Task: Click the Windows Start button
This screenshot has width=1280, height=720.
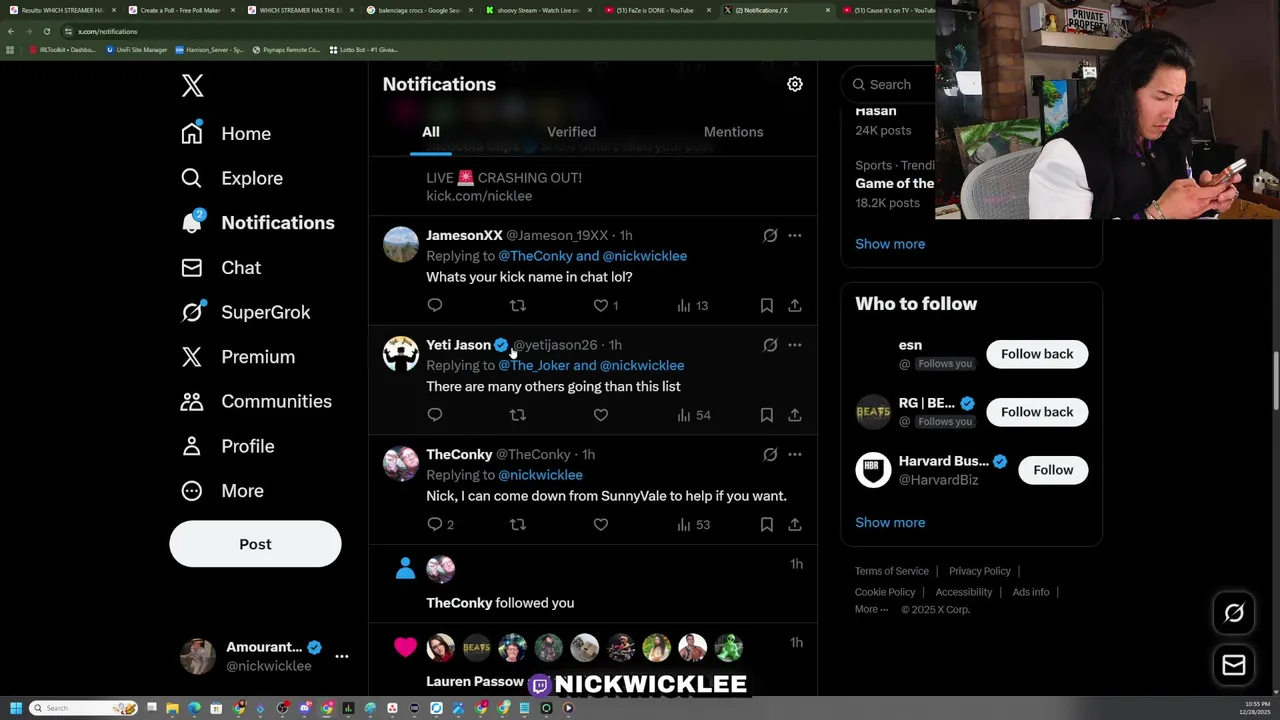Action: point(15,708)
